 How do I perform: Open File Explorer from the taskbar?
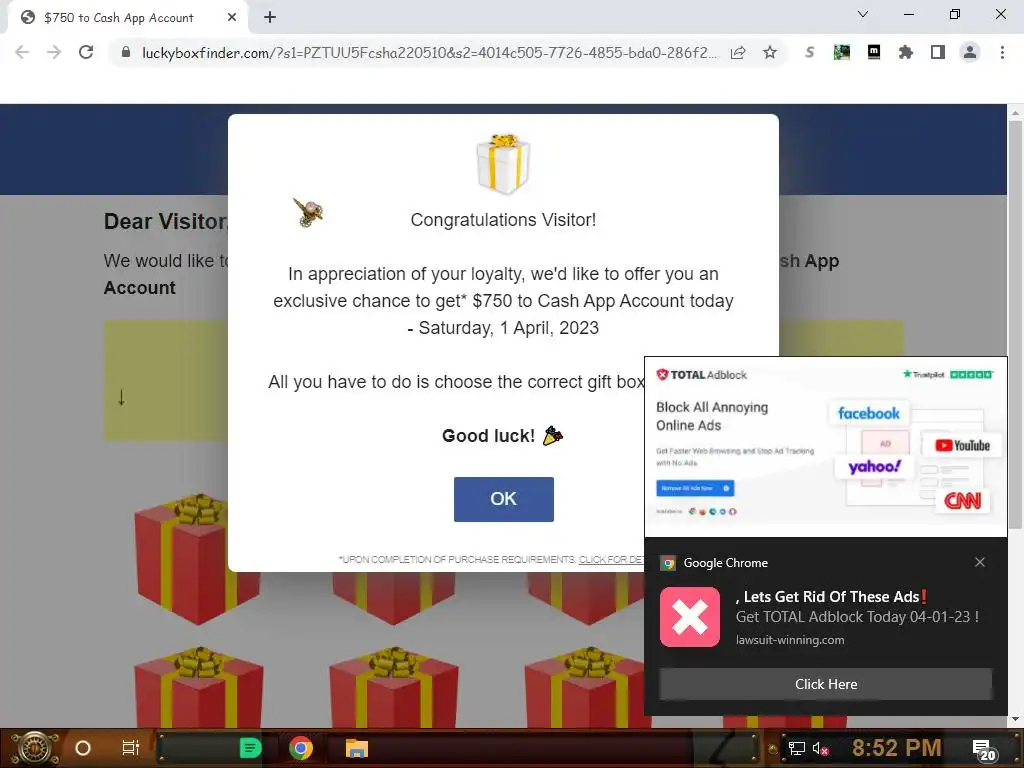(x=357, y=748)
